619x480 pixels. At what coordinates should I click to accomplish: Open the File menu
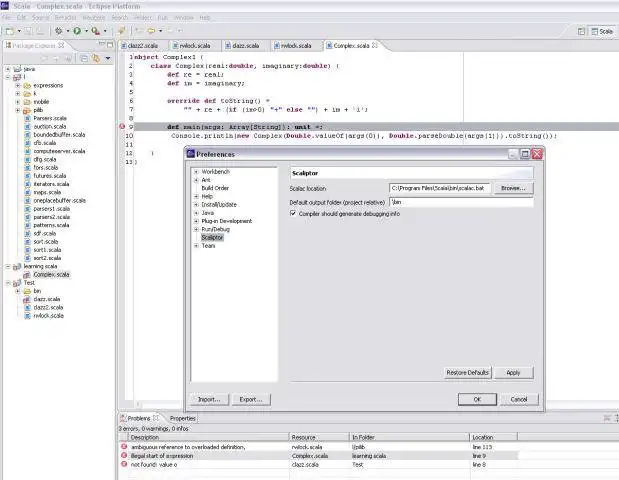tap(6, 18)
